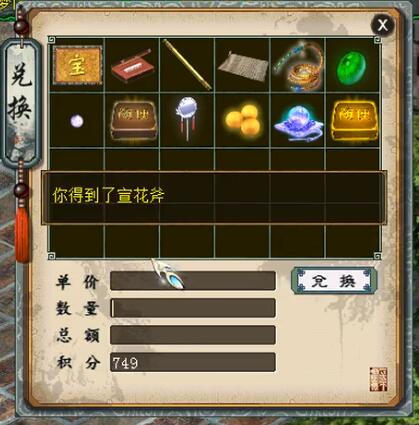This screenshot has width=419, height=425.
Task: Select the three golden oranges item
Action: [x=243, y=119]
